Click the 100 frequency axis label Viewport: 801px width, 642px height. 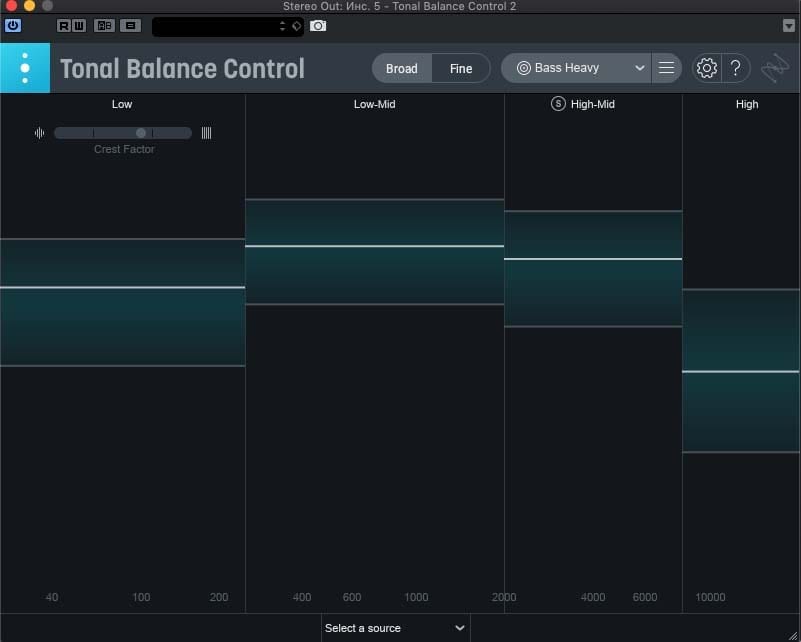click(141, 597)
